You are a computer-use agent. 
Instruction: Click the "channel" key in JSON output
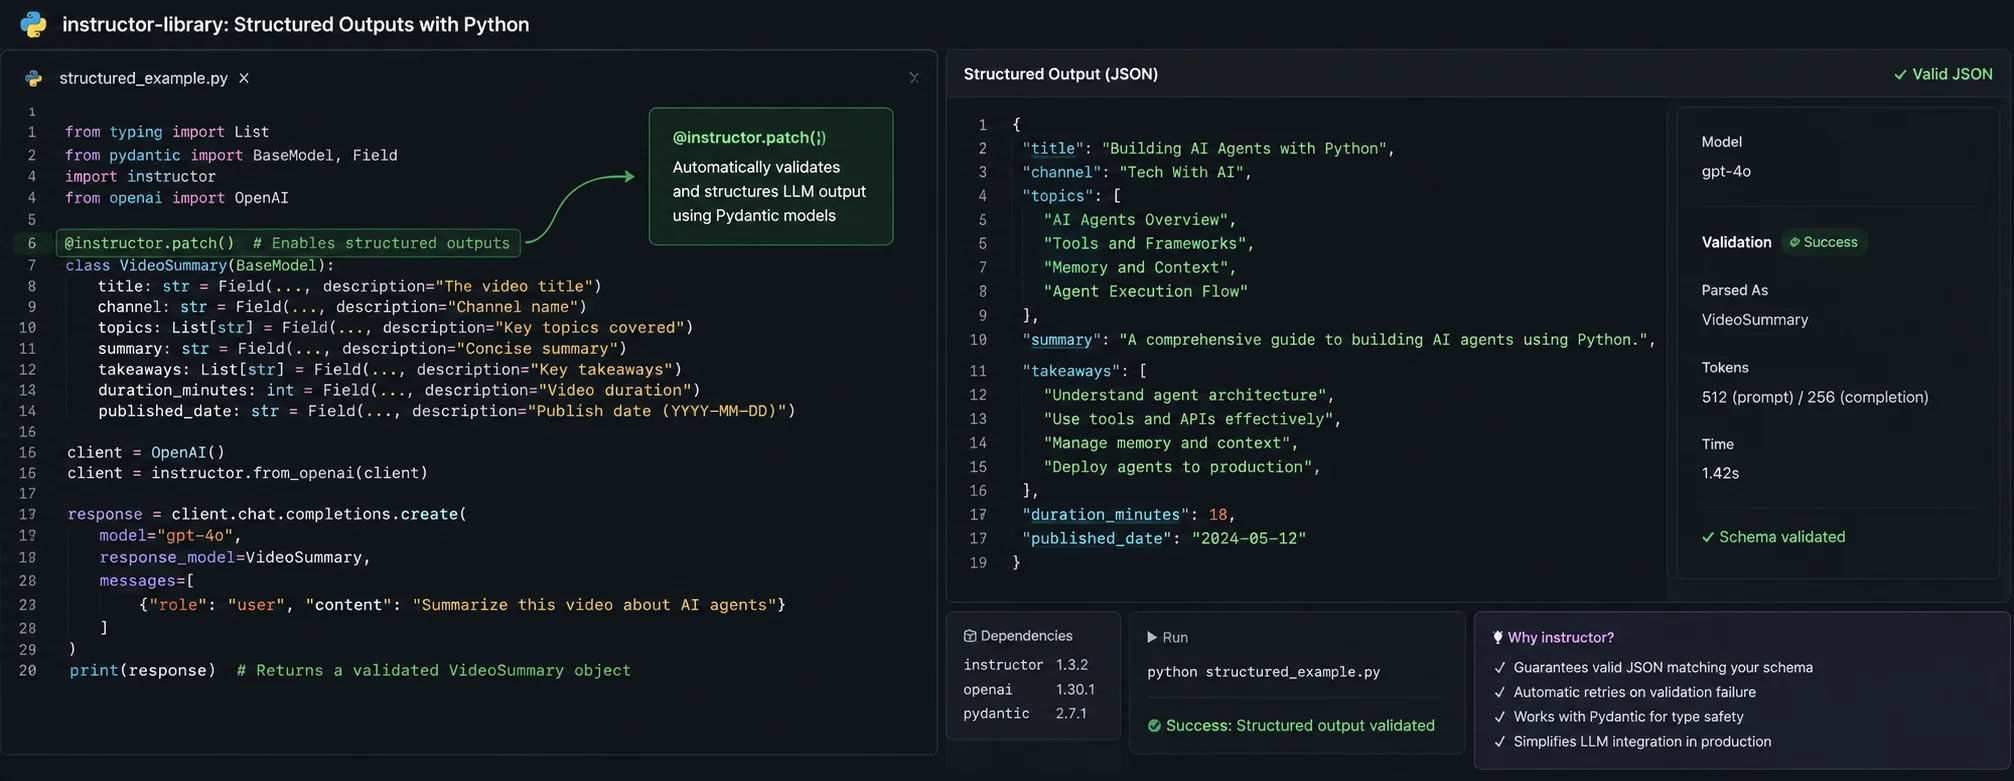[1062, 172]
